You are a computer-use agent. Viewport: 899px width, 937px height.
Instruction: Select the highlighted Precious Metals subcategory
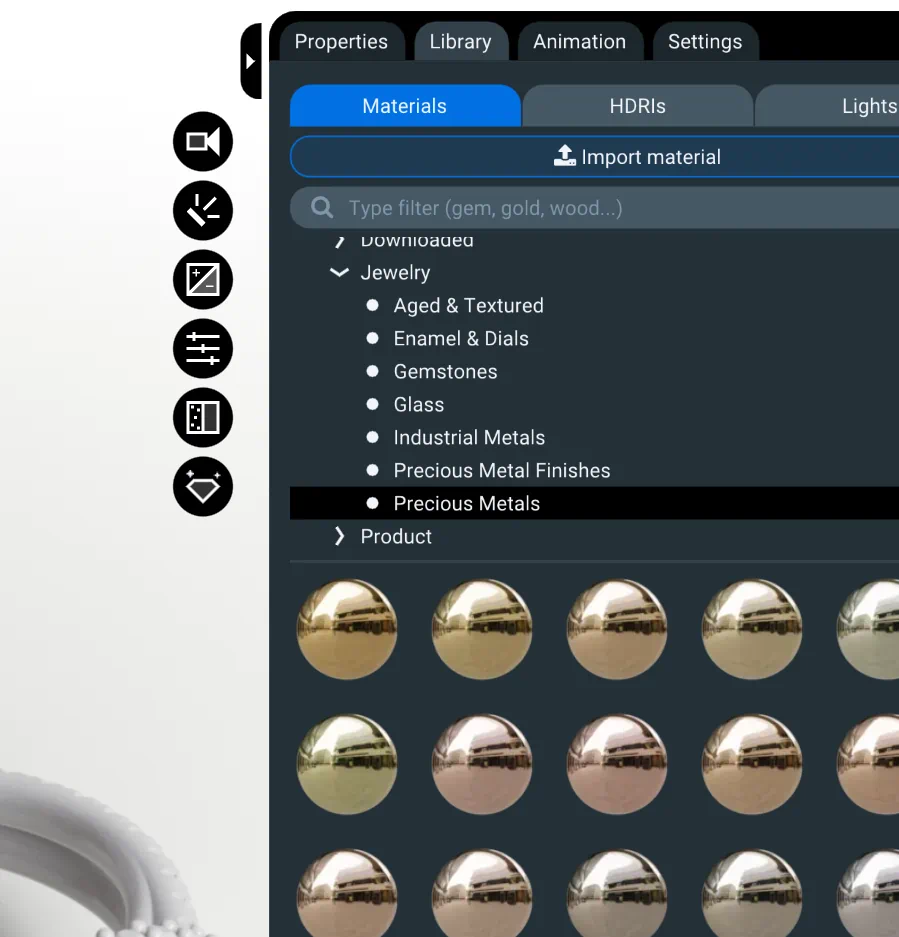coord(595,503)
